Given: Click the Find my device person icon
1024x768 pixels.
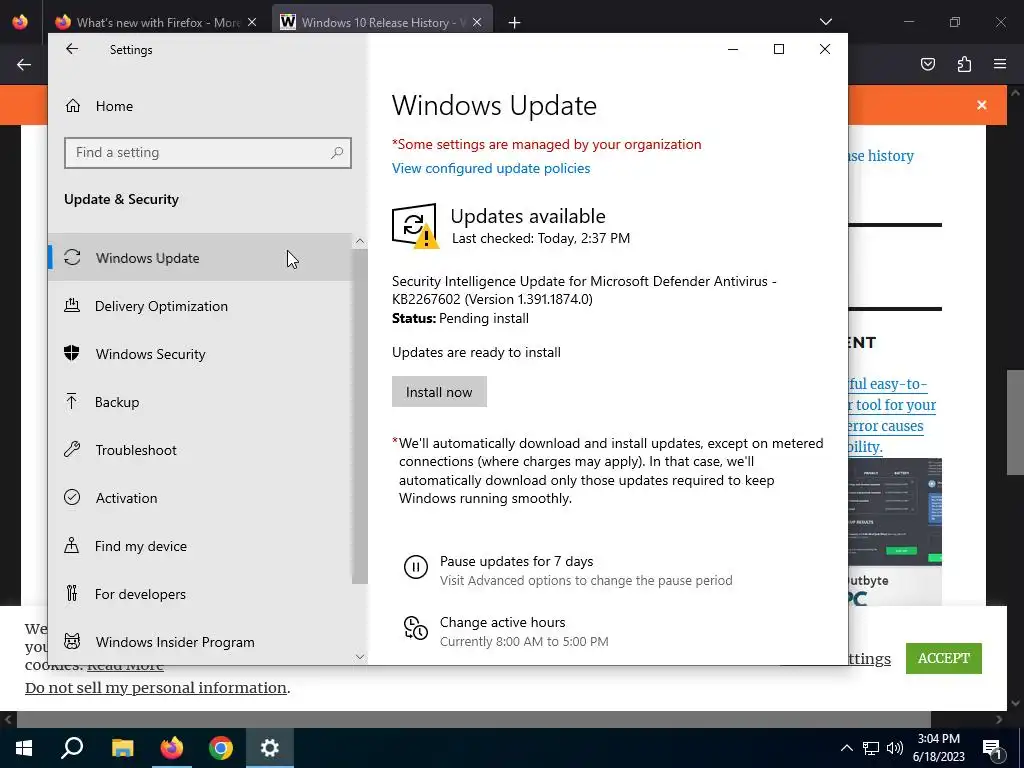Looking at the screenshot, I should point(72,545).
